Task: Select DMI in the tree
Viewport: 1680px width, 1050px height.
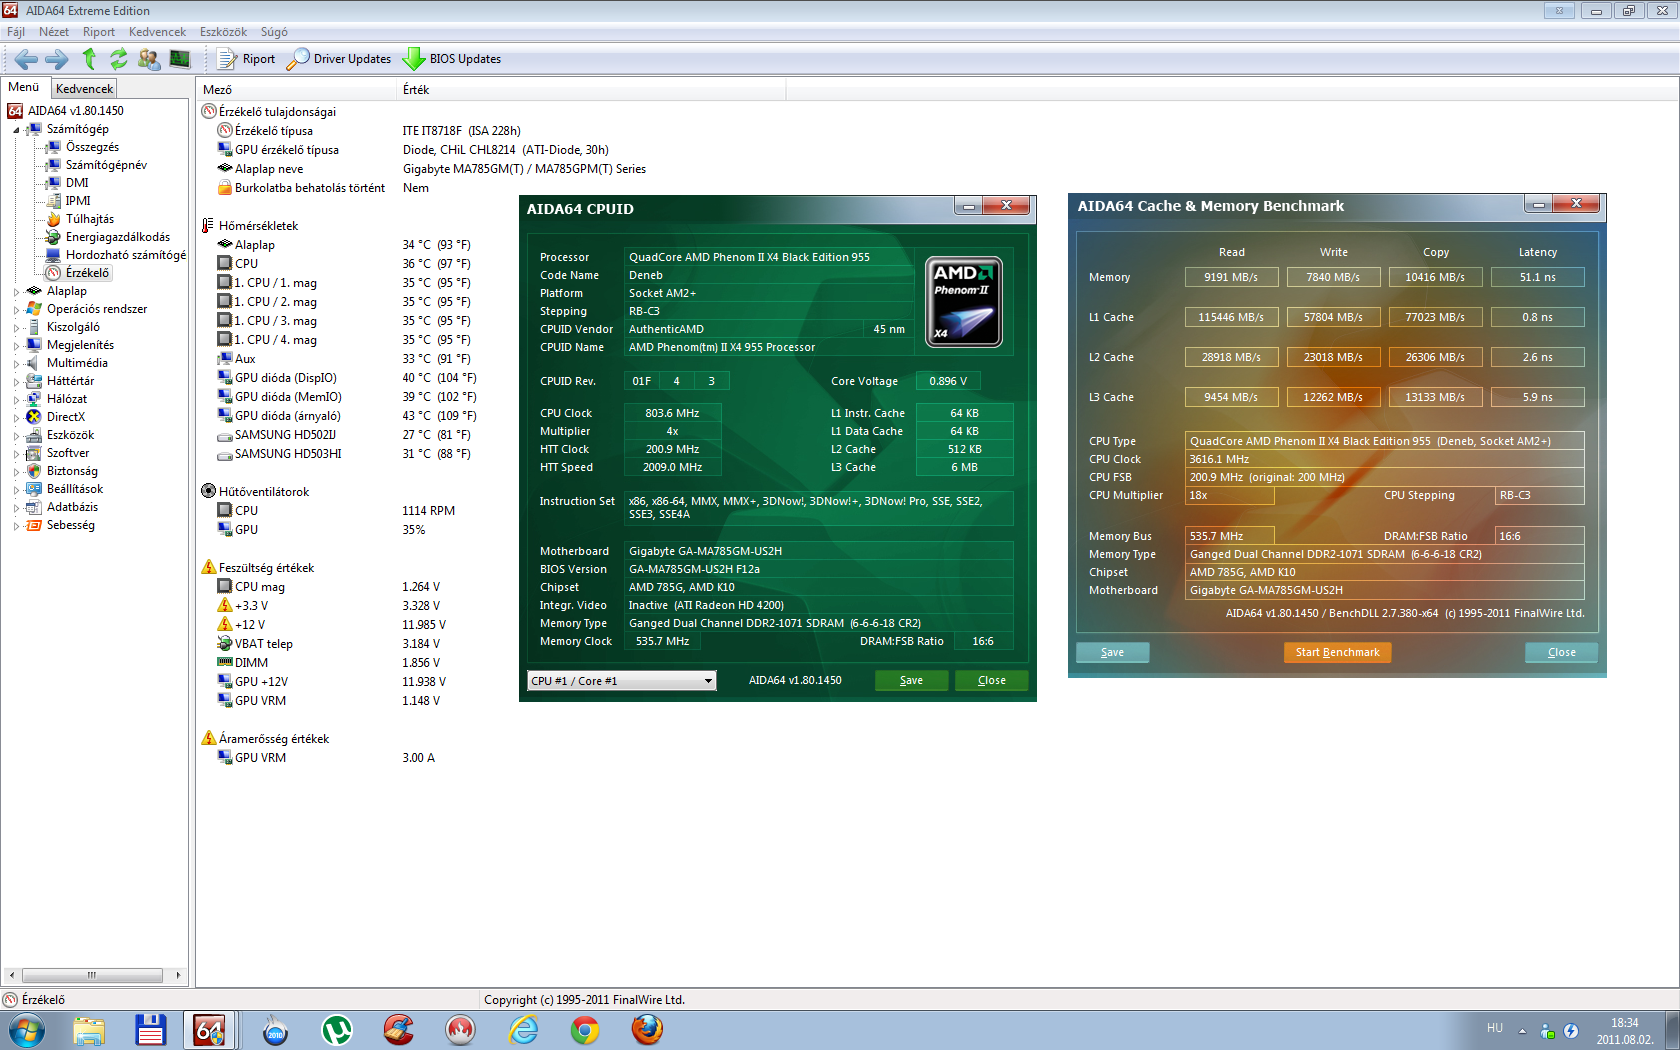Action: point(77,183)
